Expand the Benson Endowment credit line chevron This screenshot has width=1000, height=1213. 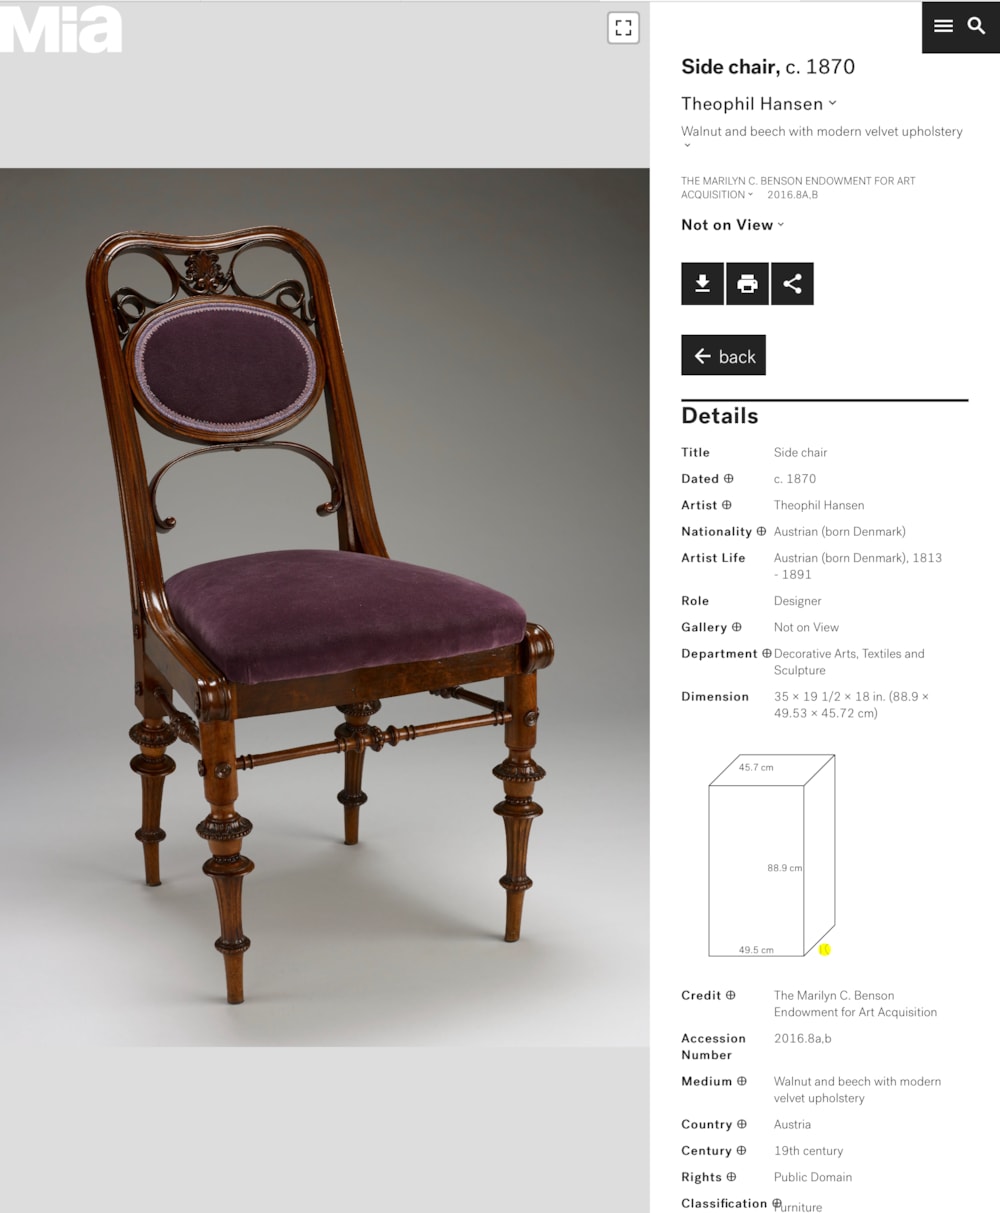tap(750, 195)
